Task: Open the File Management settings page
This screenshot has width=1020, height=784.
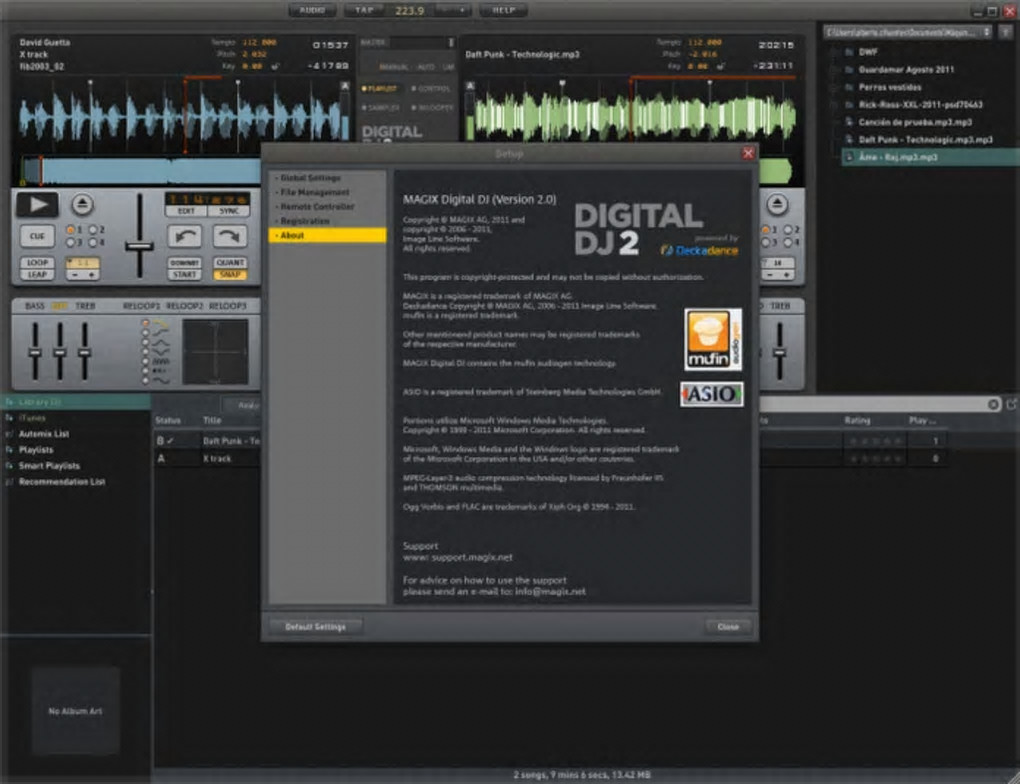Action: click(x=314, y=192)
